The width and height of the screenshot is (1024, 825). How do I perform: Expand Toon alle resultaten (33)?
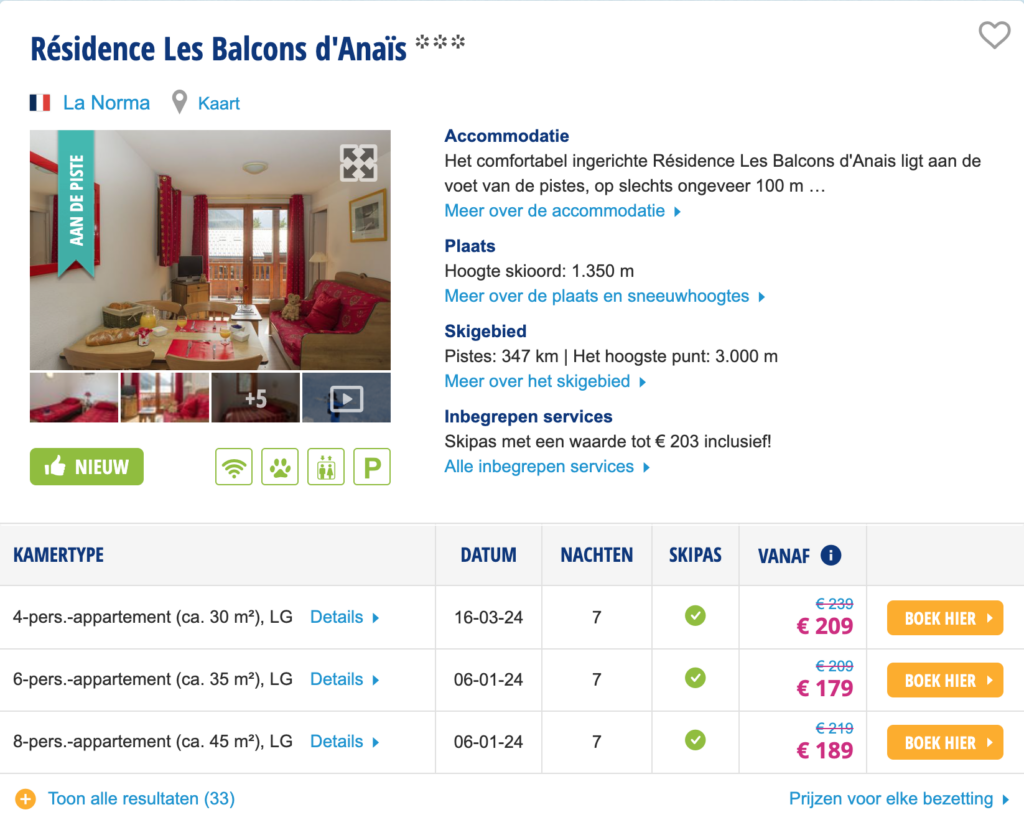pos(140,799)
